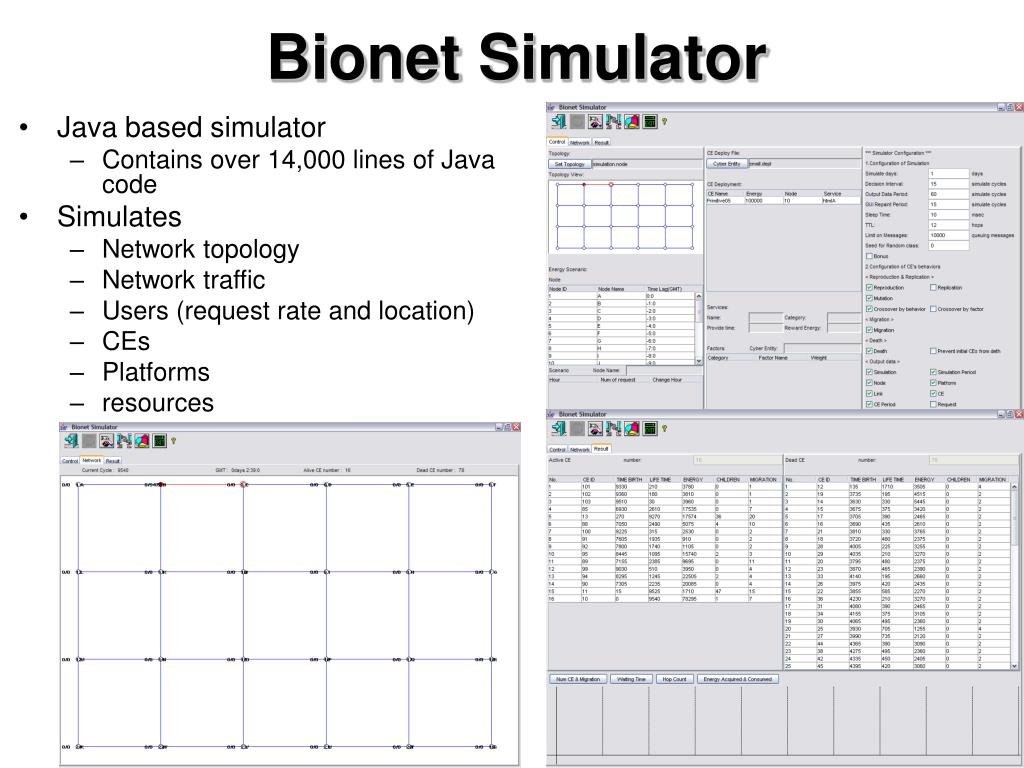This screenshot has height=768, width=1024.
Task: Click the gray square toolbar icon in Control-tab window
Action: (x=577, y=121)
